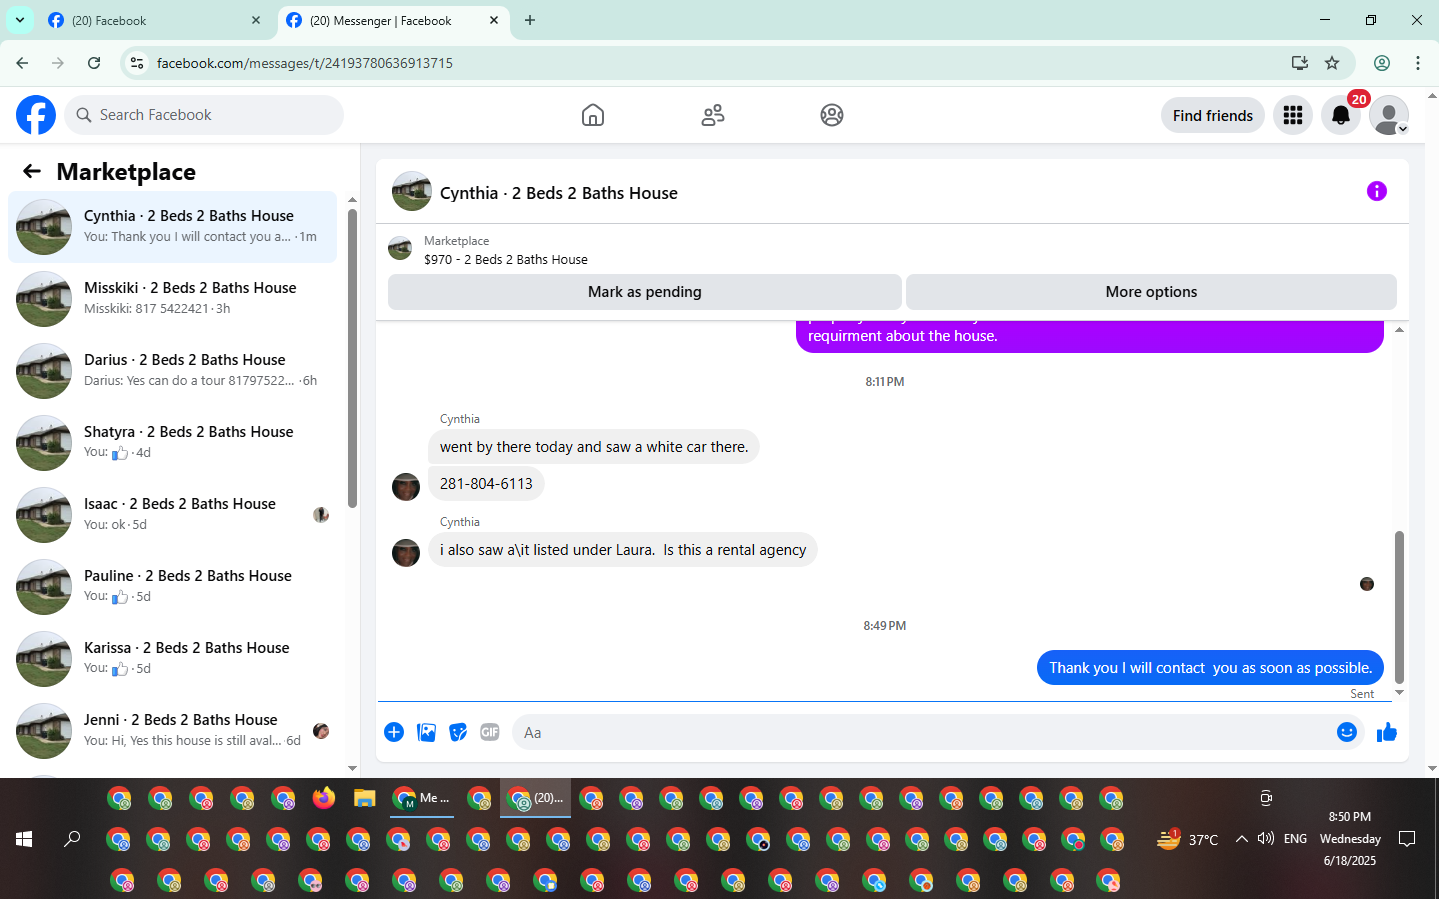This screenshot has width=1439, height=899.
Task: Focus the Search Facebook field
Action: (204, 115)
